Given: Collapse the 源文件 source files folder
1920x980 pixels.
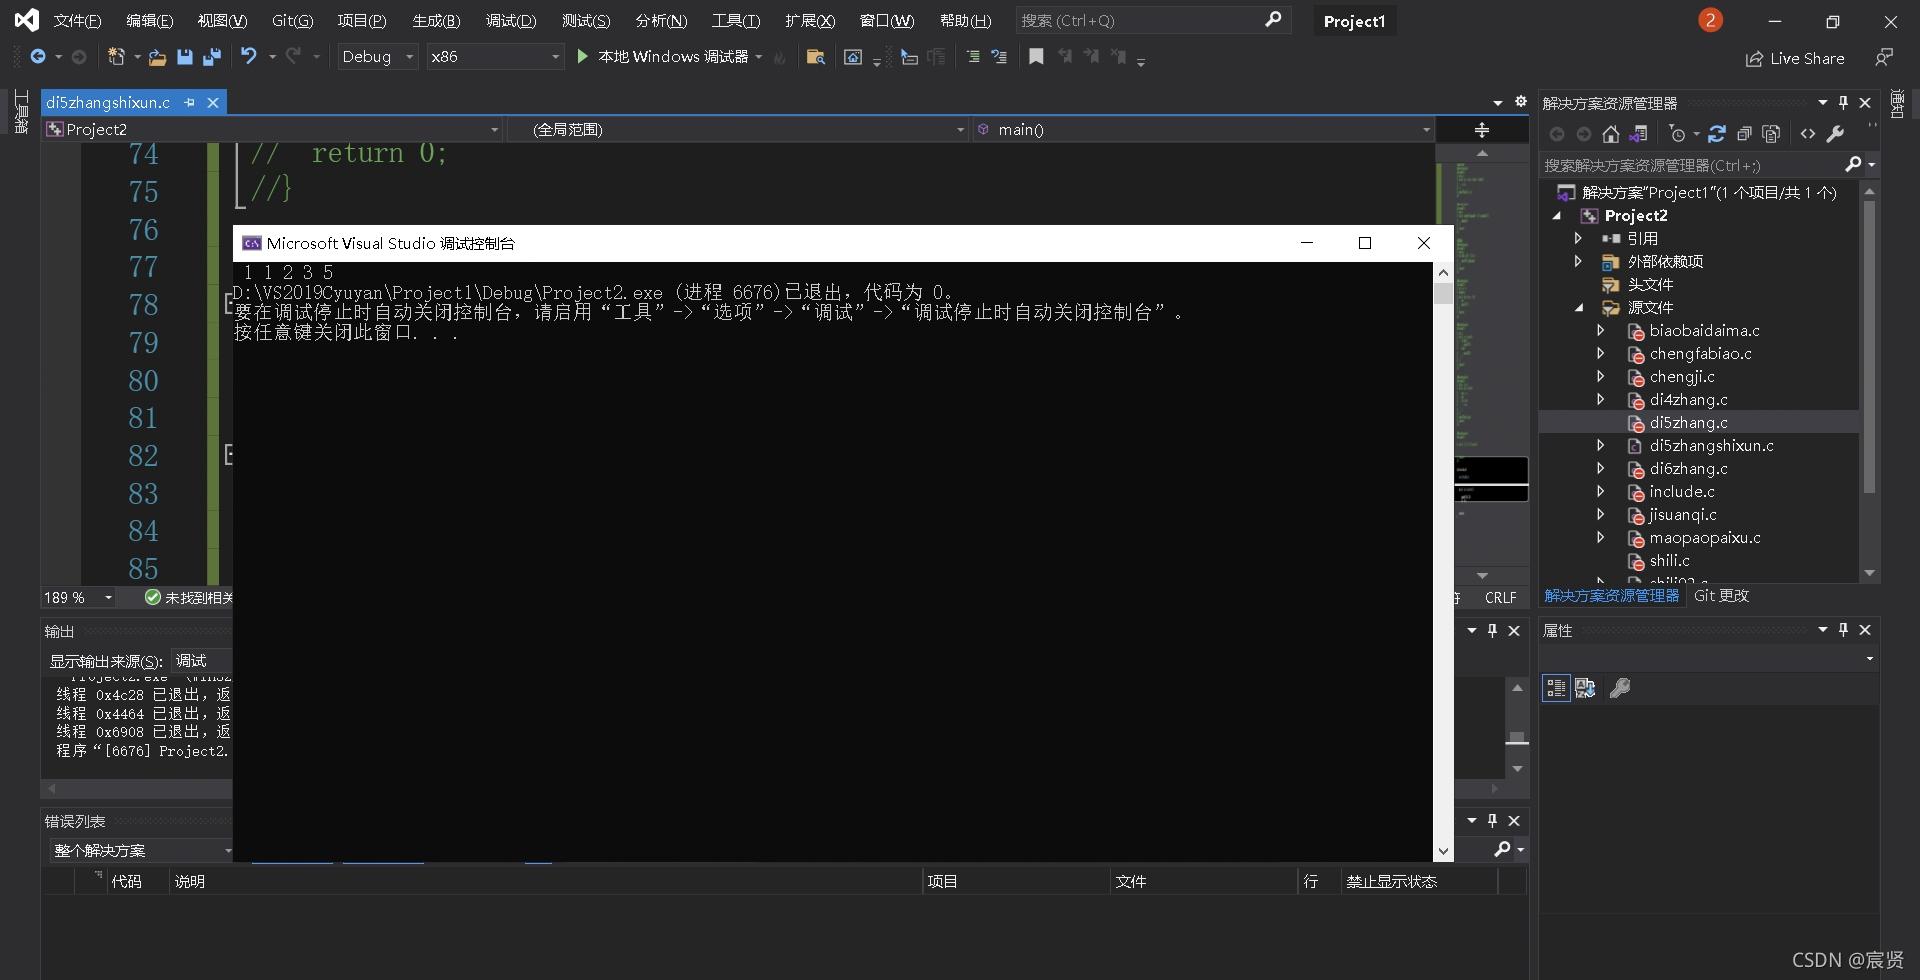Looking at the screenshot, I should pos(1578,308).
